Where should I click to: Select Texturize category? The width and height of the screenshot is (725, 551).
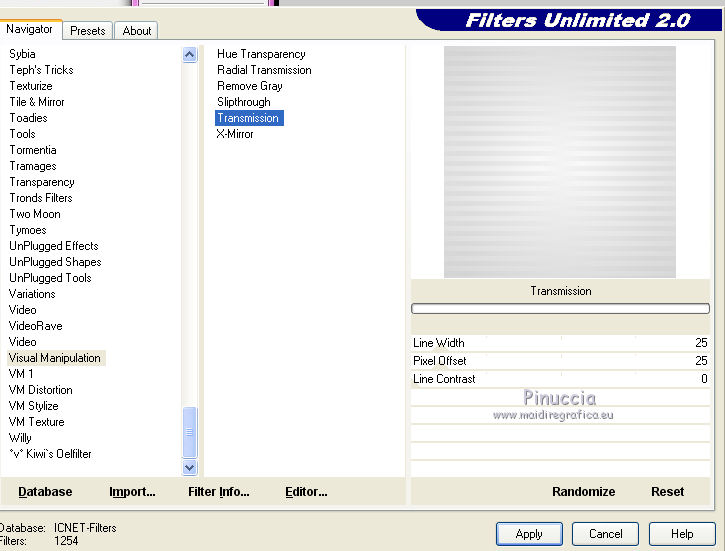(x=31, y=86)
